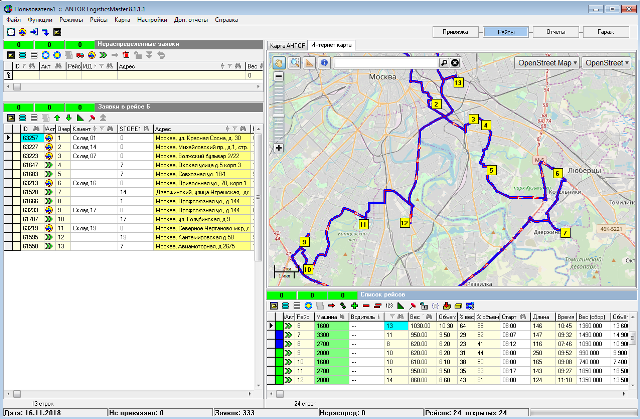Click the green triangle icon in trip orders toolbar
This screenshot has width=640, height=419.
80,118
